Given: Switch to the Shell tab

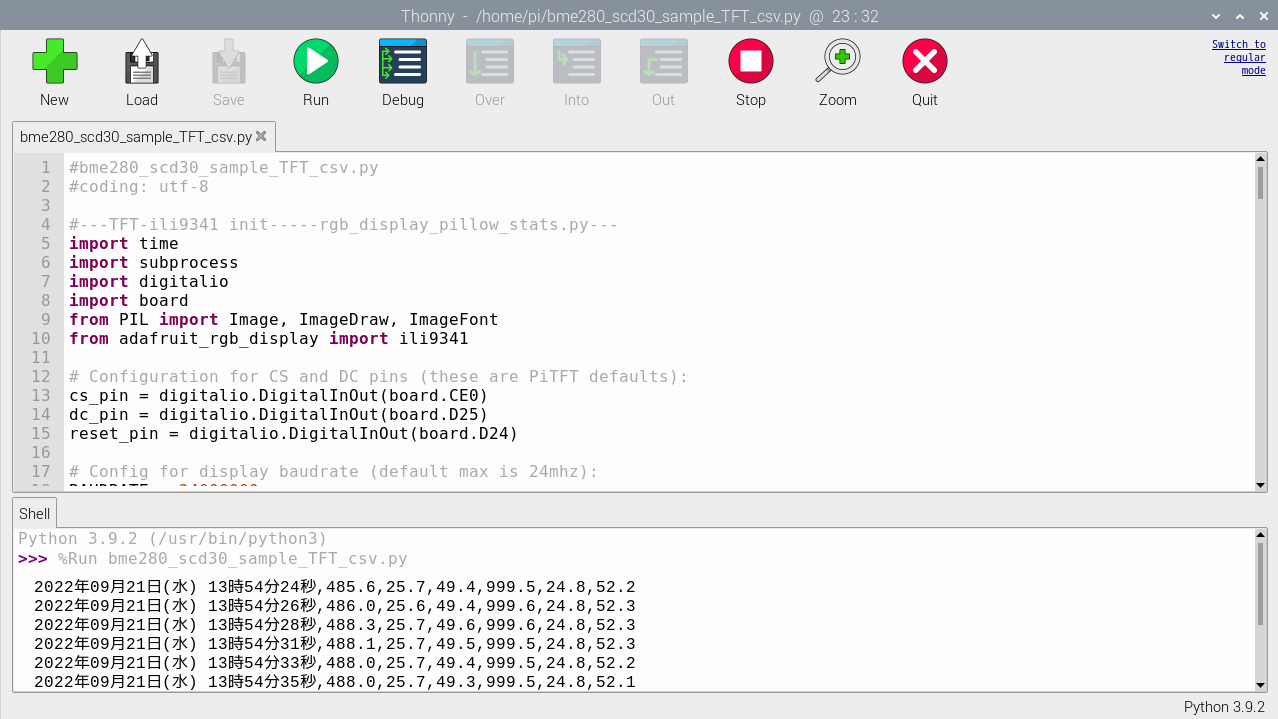Looking at the screenshot, I should 34,513.
